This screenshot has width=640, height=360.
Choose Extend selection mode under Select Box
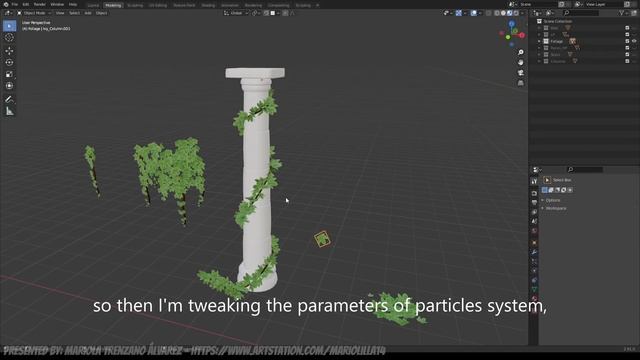tap(551, 190)
